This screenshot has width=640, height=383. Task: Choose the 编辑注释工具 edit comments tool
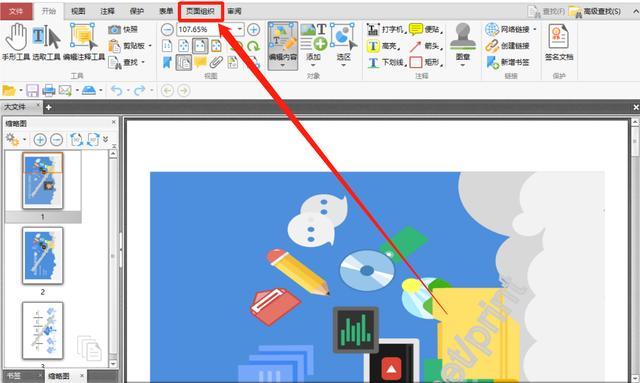[84, 42]
